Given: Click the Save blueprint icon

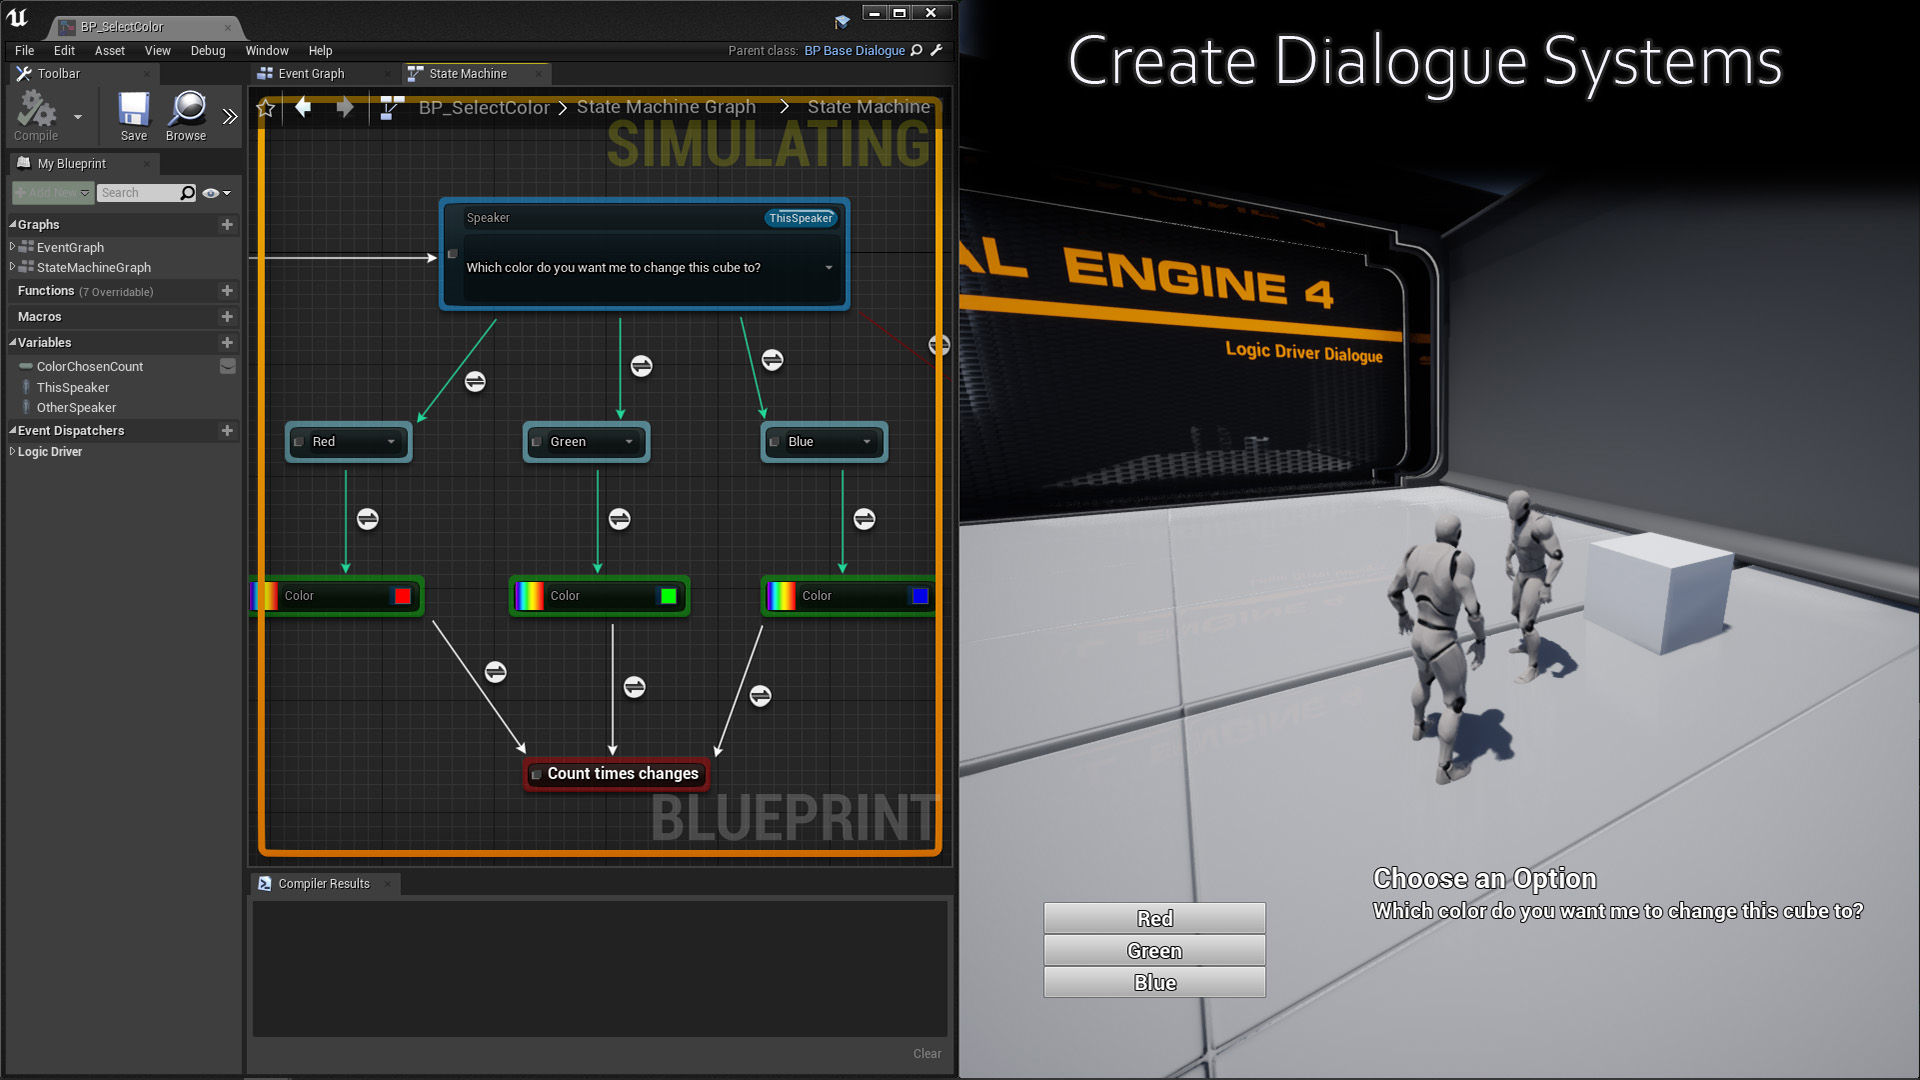Looking at the screenshot, I should pos(133,110).
